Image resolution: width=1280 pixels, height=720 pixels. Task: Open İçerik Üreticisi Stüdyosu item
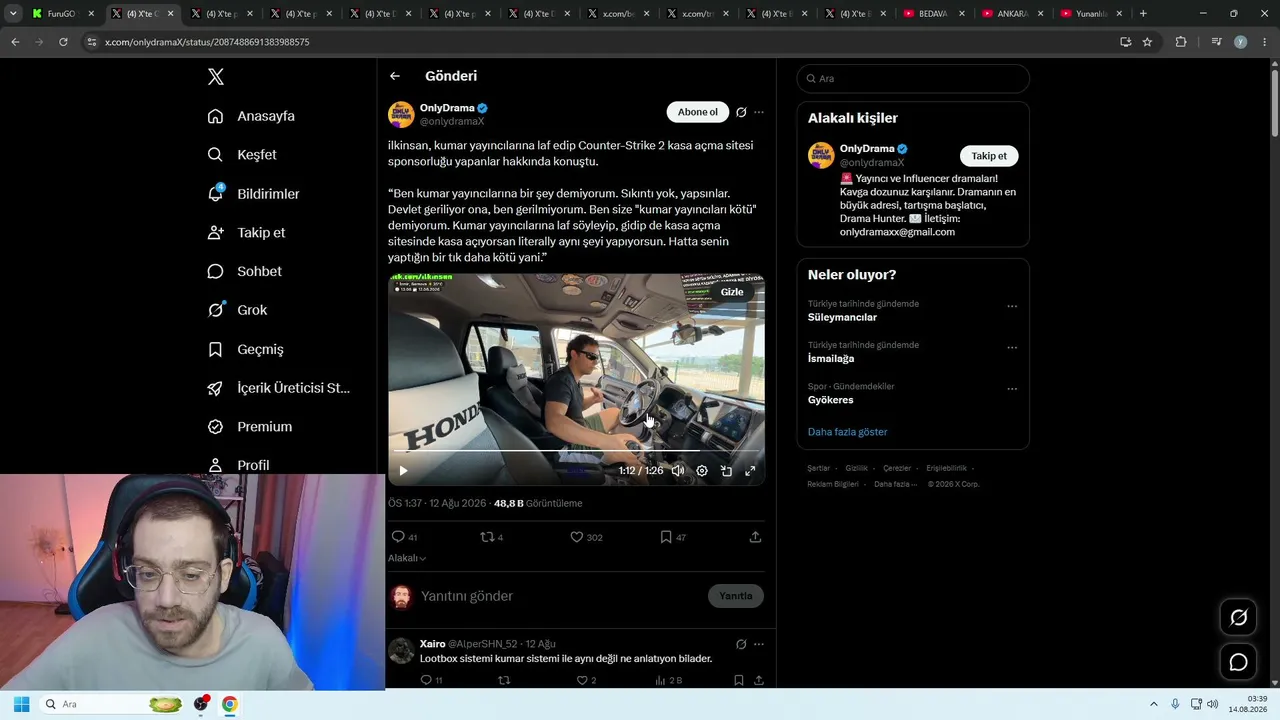point(278,388)
